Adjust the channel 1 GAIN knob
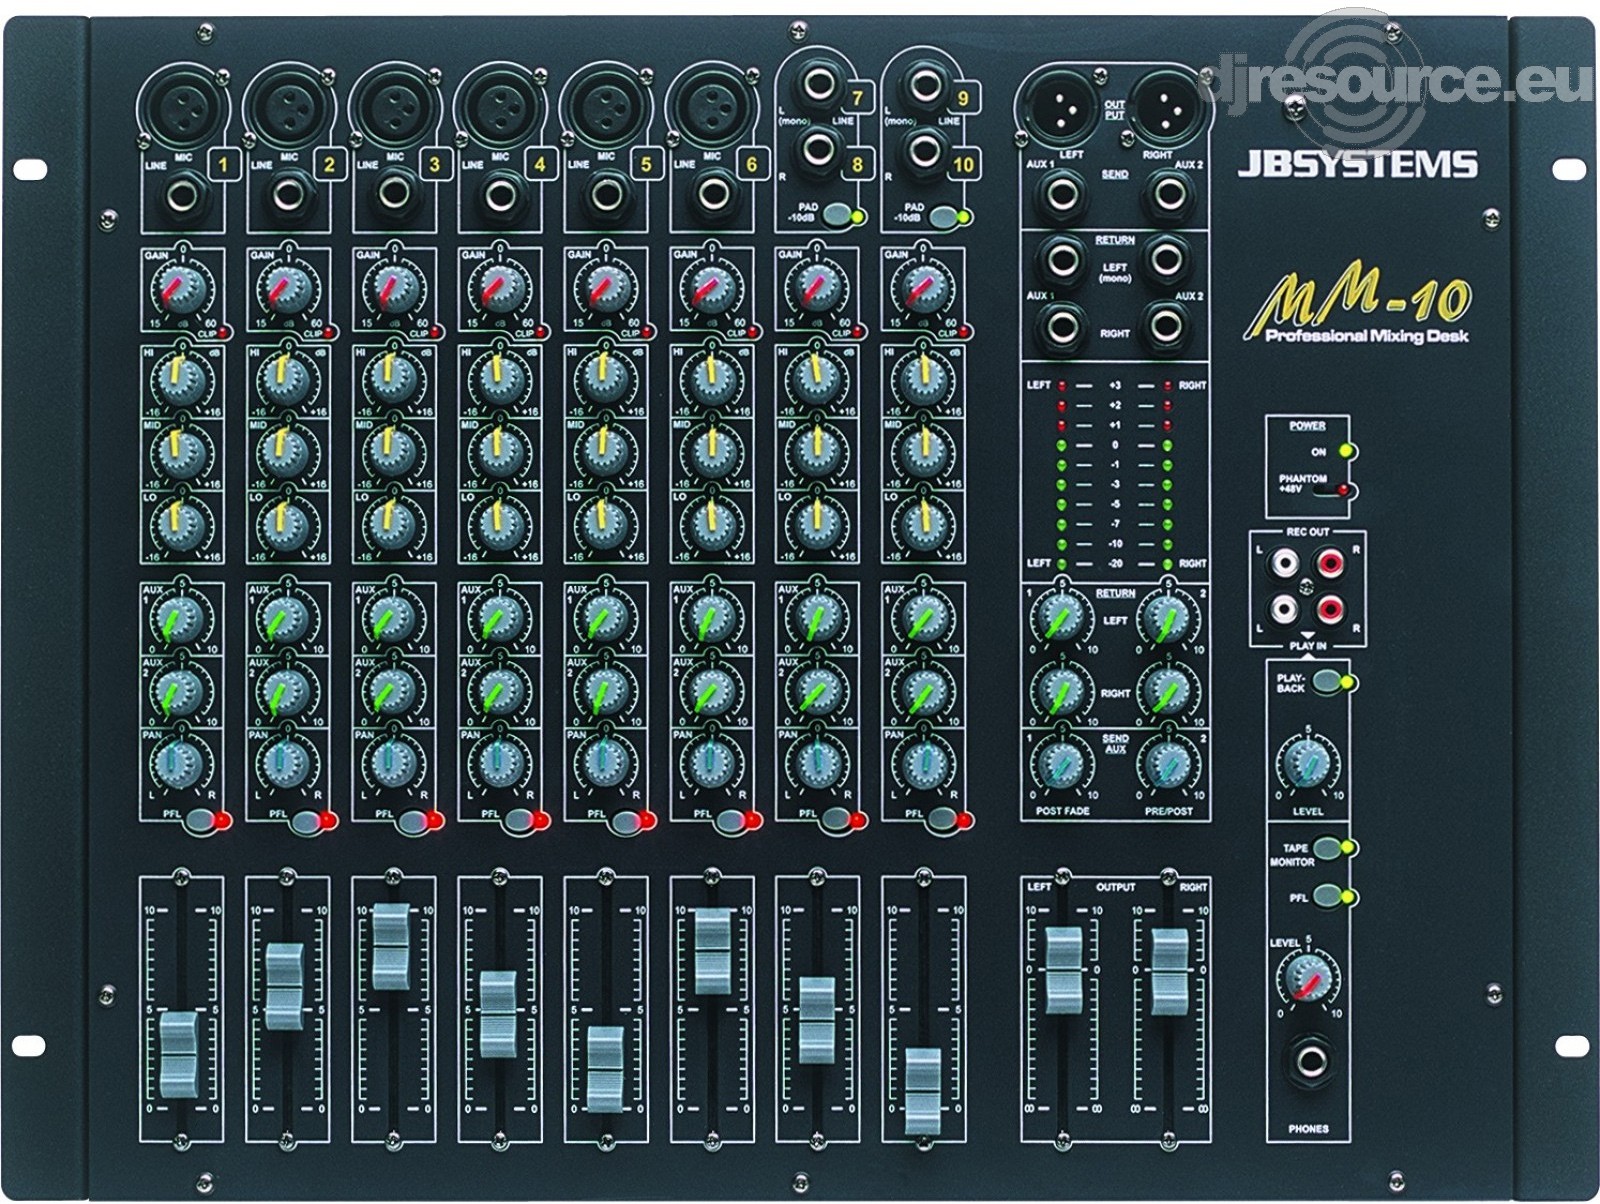 [180, 289]
